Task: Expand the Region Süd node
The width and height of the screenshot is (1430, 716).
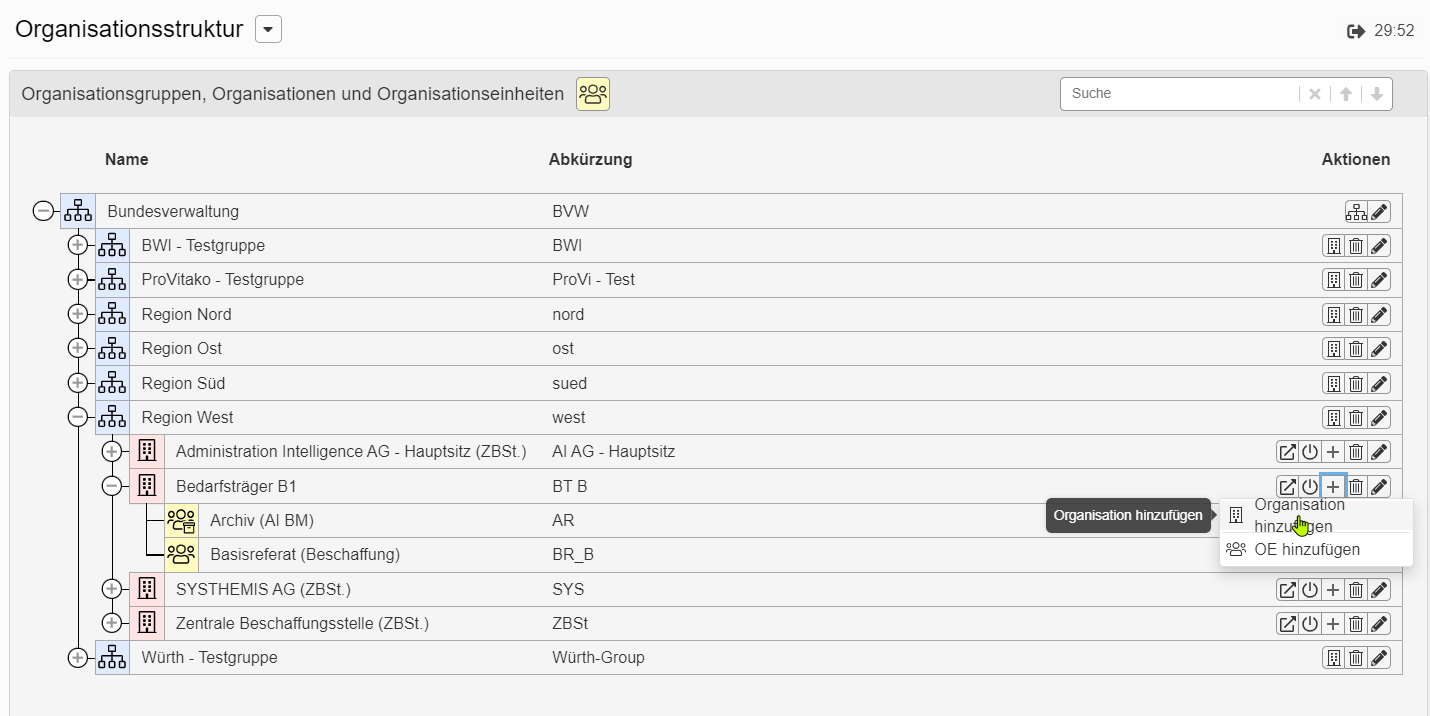Action: pos(77,383)
